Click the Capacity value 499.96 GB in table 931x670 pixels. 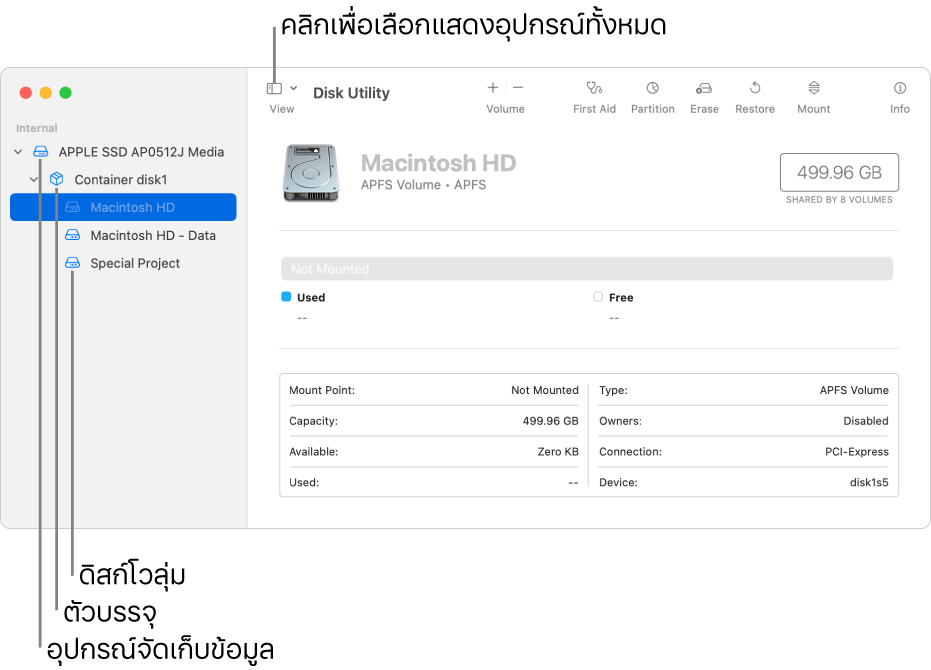(x=550, y=421)
